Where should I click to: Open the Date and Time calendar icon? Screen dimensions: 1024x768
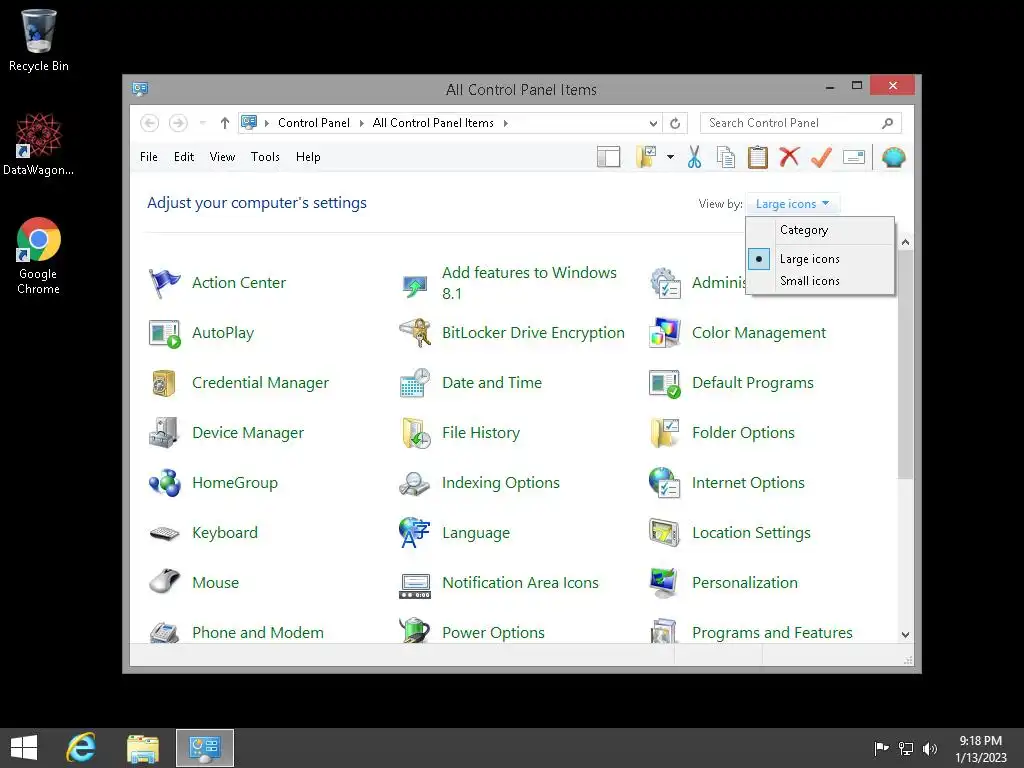[415, 383]
